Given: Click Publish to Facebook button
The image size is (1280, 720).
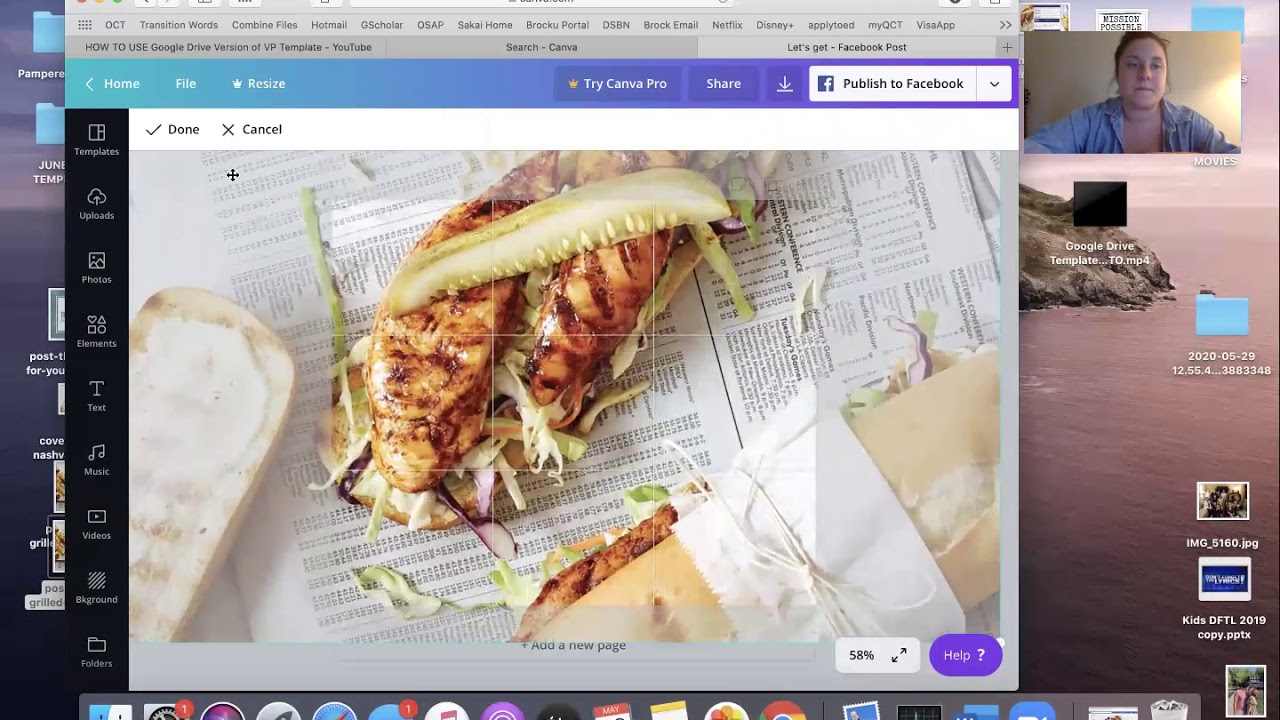Looking at the screenshot, I should coord(892,84).
